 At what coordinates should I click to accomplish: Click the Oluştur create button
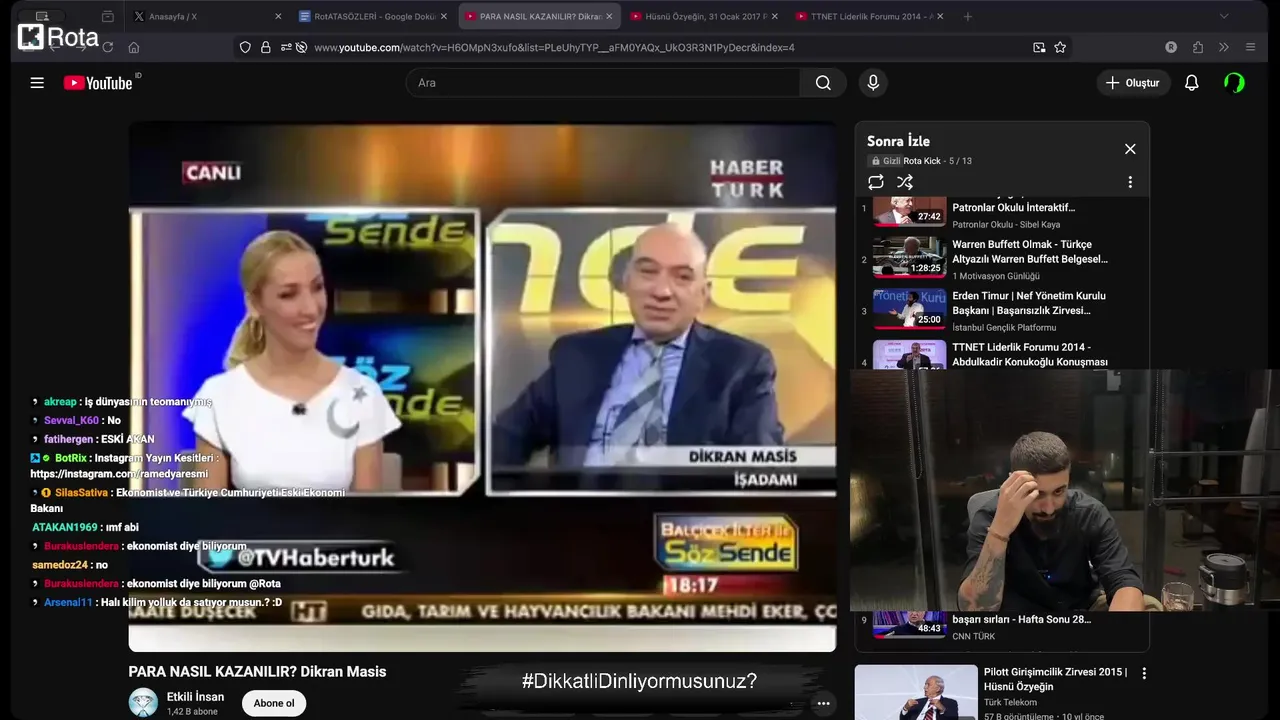pyautogui.click(x=1133, y=83)
